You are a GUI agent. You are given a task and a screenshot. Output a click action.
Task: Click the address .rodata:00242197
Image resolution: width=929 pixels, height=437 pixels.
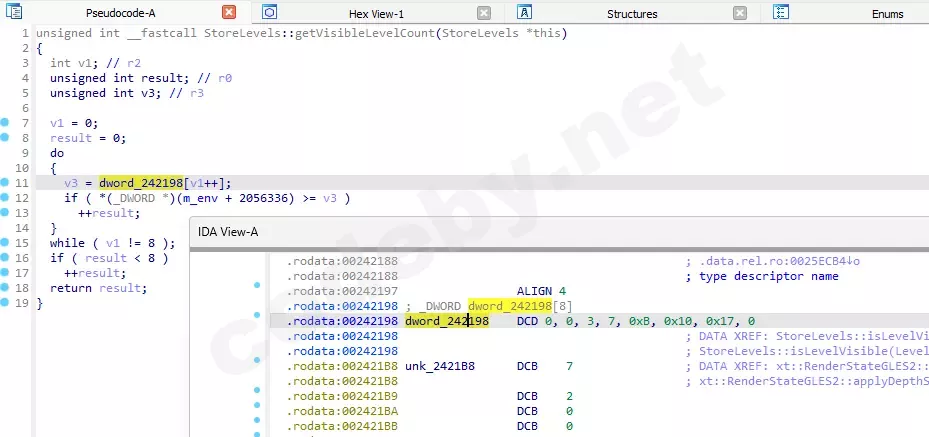tap(342, 291)
